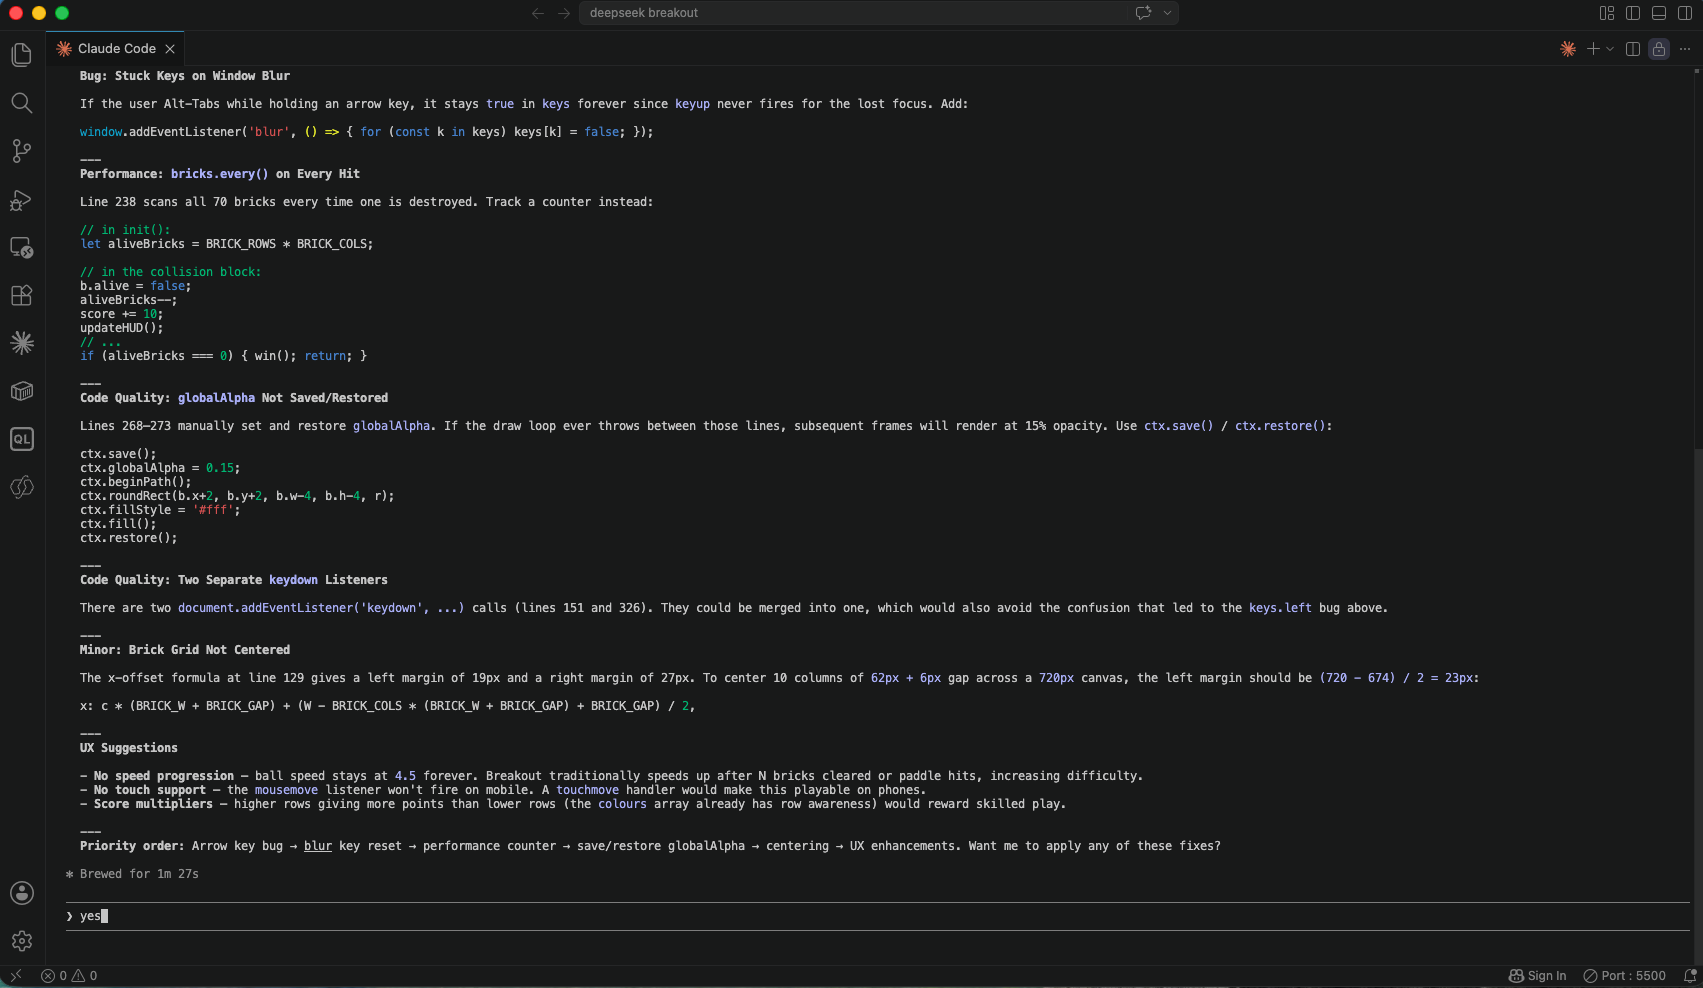Click Sign In in the status bar

point(1537,976)
